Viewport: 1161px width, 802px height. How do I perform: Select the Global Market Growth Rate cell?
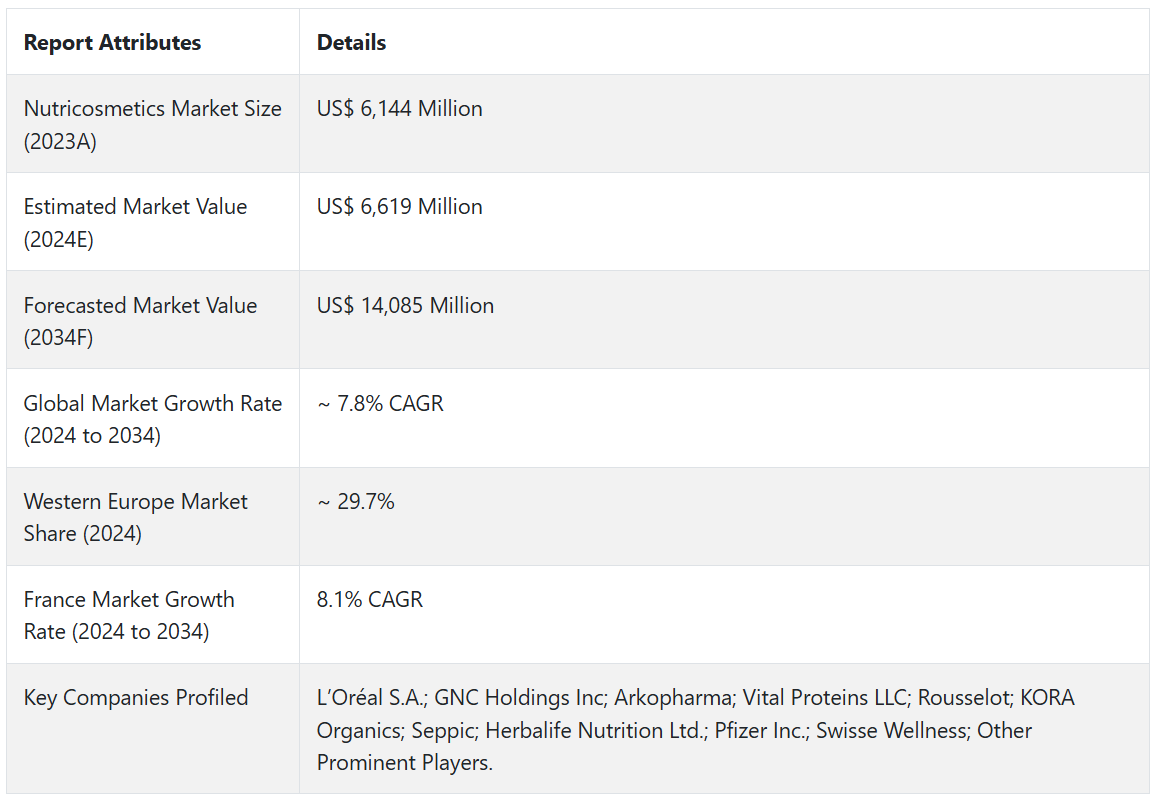[x=152, y=419]
